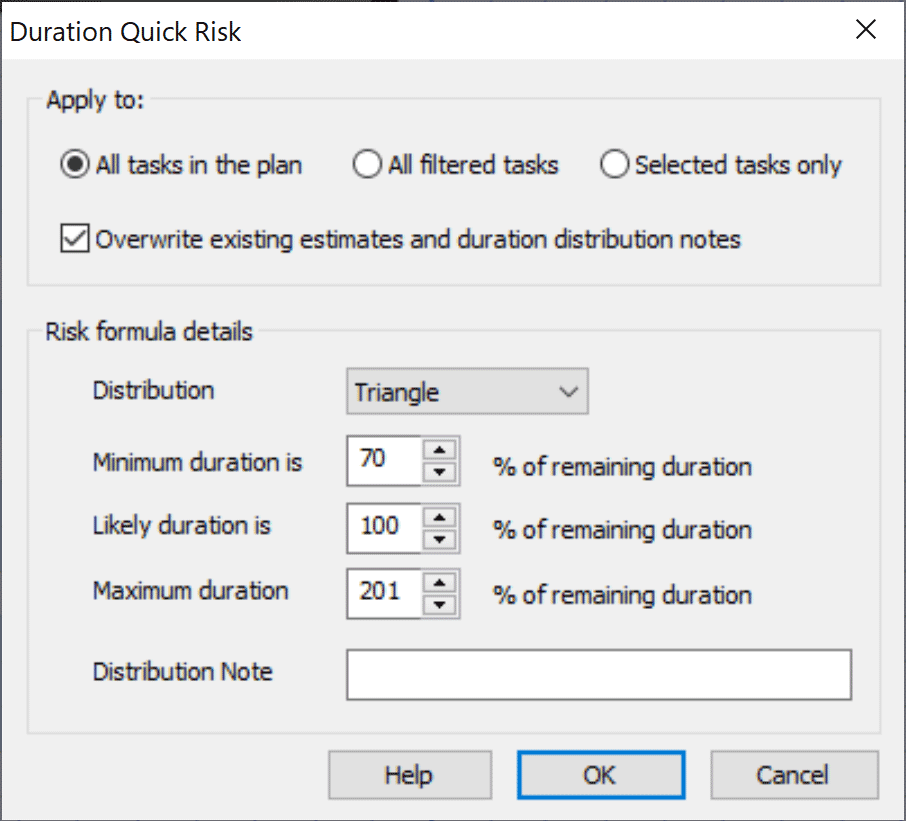Viewport: 906px width, 821px height.
Task: Close the Duration Quick Risk dialog
Action: coord(865,30)
